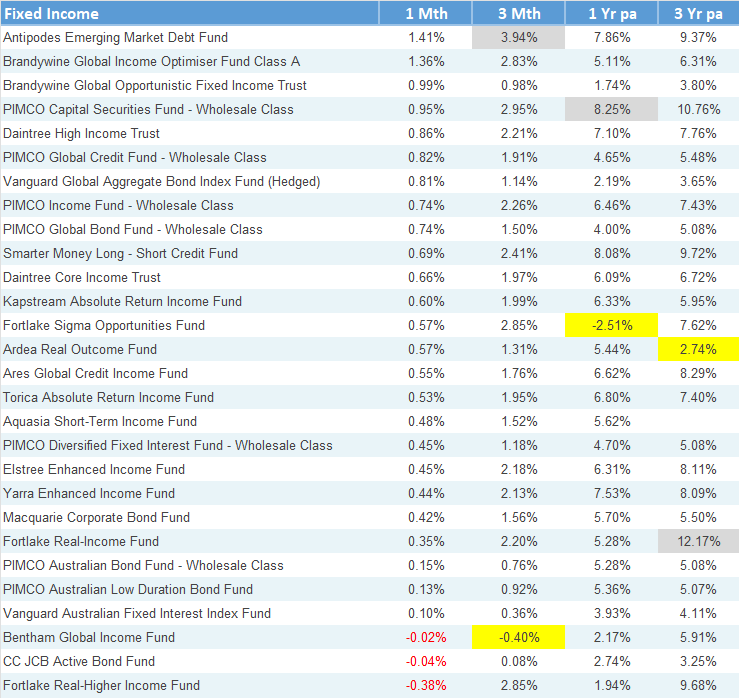Click the 5.91% Bentham three-year value

(698, 638)
